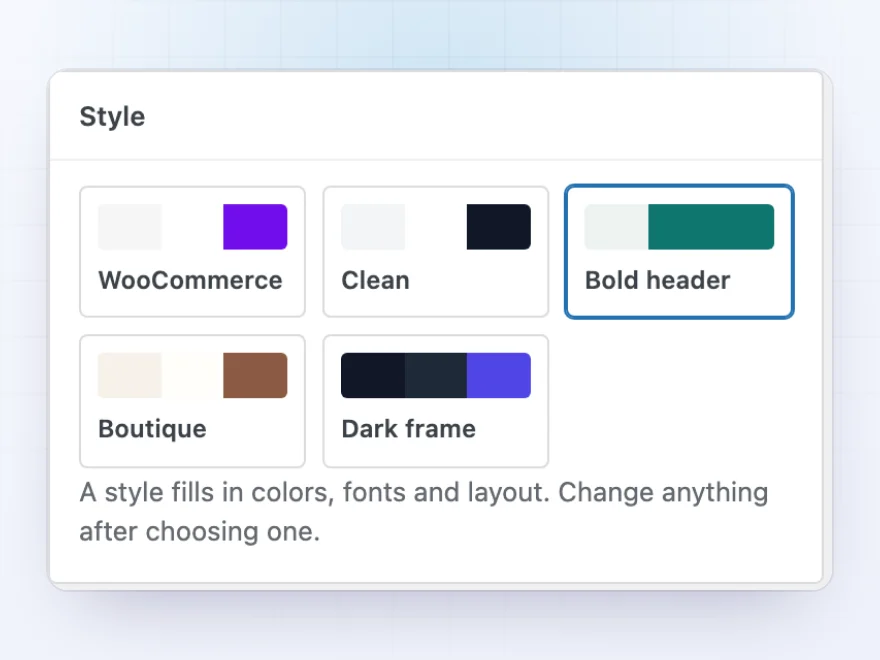880x660 pixels.
Task: Click the brown swatch in Boutique
Action: pos(255,375)
